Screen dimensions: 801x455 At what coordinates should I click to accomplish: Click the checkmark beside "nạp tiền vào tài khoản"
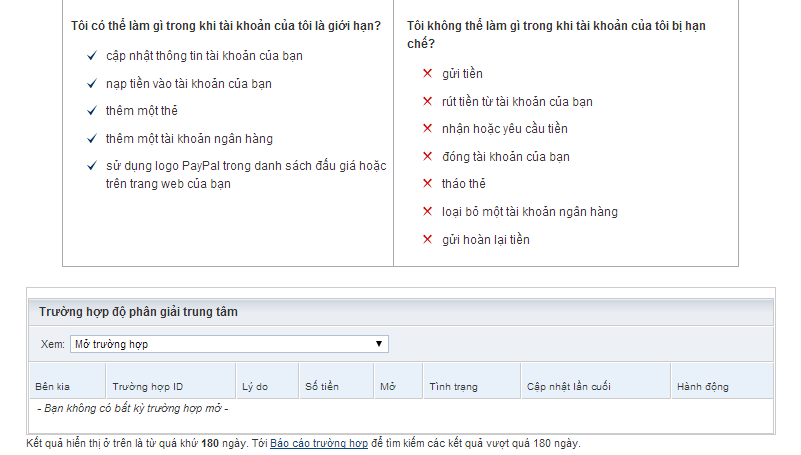click(92, 83)
